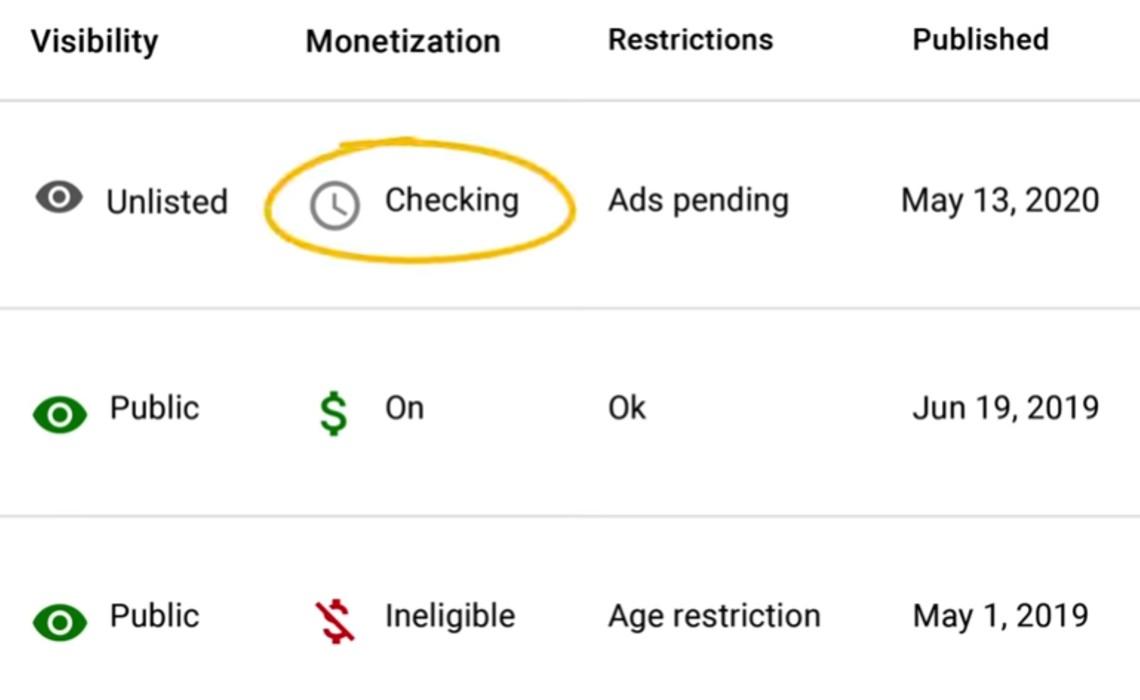Click the green eye icon beside the bottom Public video
This screenshot has width=1140, height=700.
(58, 621)
